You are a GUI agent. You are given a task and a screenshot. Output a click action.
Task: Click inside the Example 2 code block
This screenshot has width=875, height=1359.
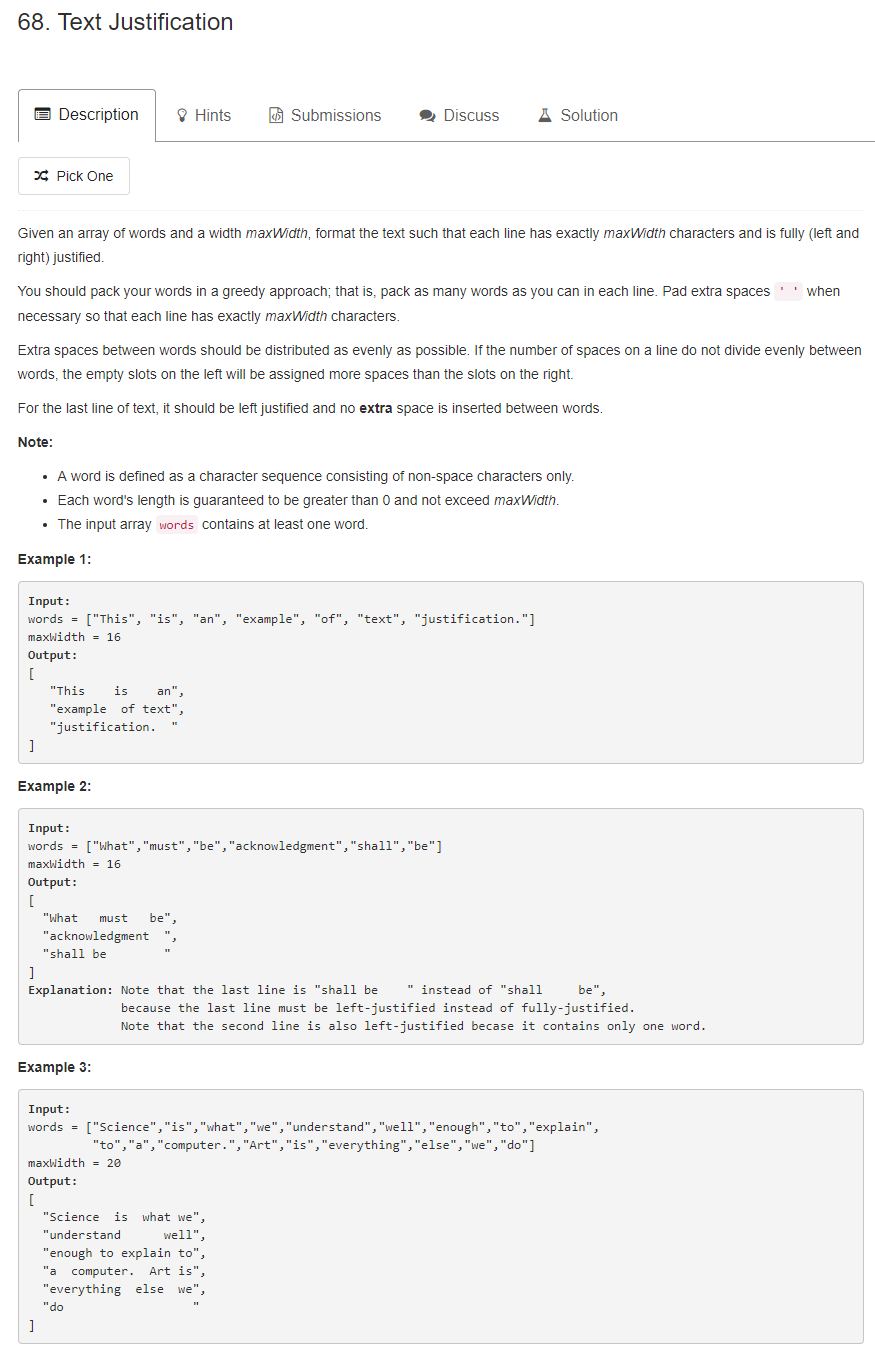click(x=441, y=927)
